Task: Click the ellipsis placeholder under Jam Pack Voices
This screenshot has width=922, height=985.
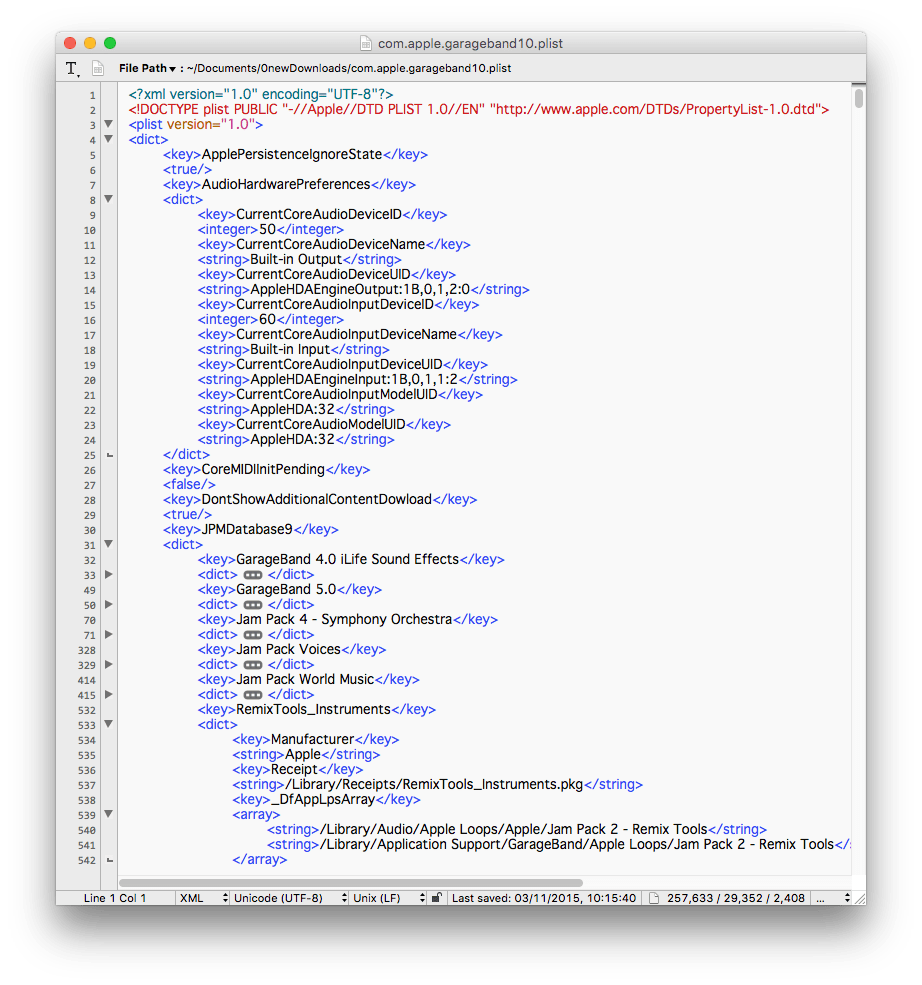Action: 253,665
